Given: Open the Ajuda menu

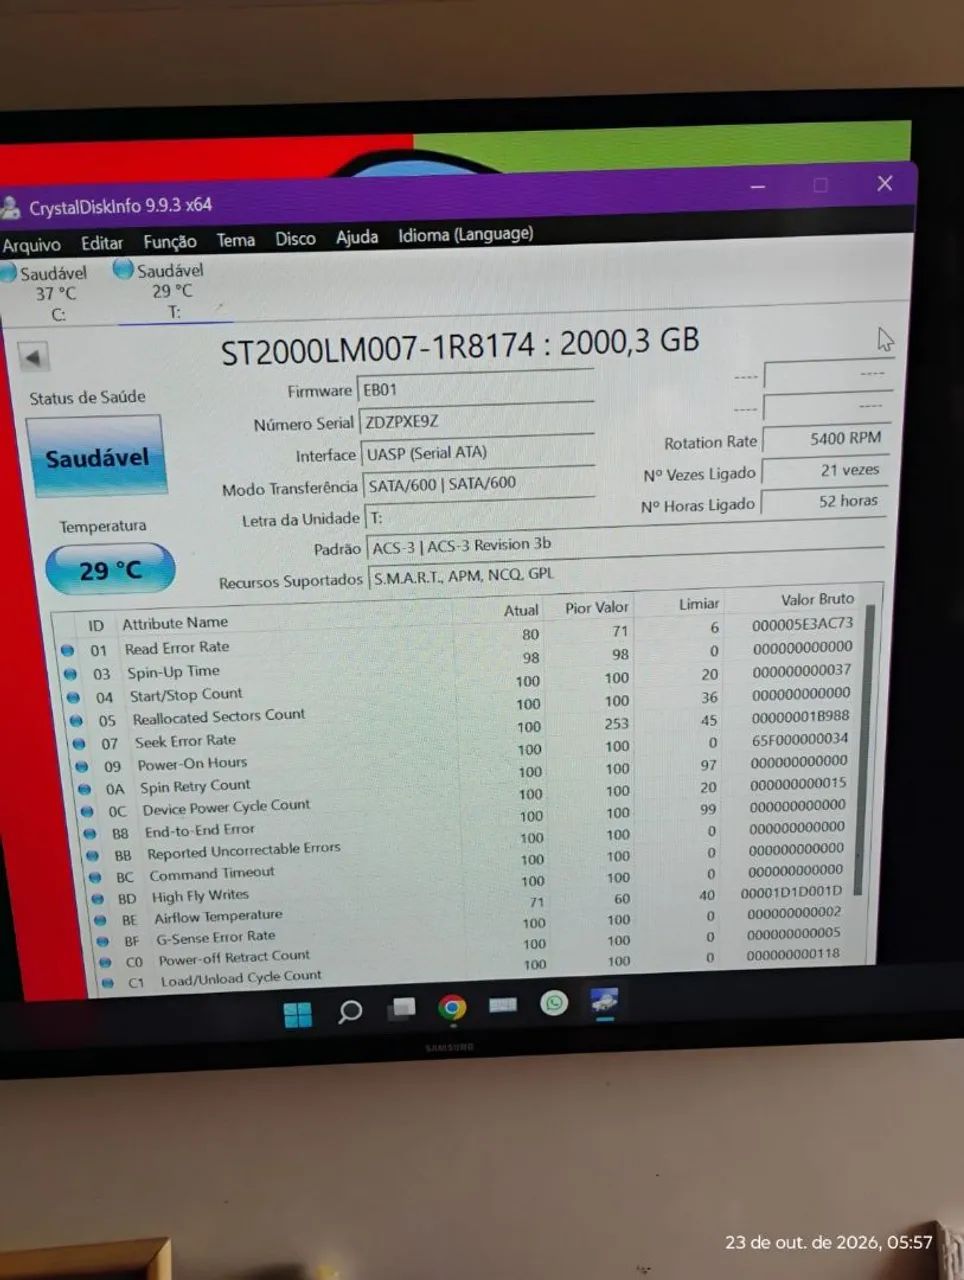Looking at the screenshot, I should click(357, 237).
